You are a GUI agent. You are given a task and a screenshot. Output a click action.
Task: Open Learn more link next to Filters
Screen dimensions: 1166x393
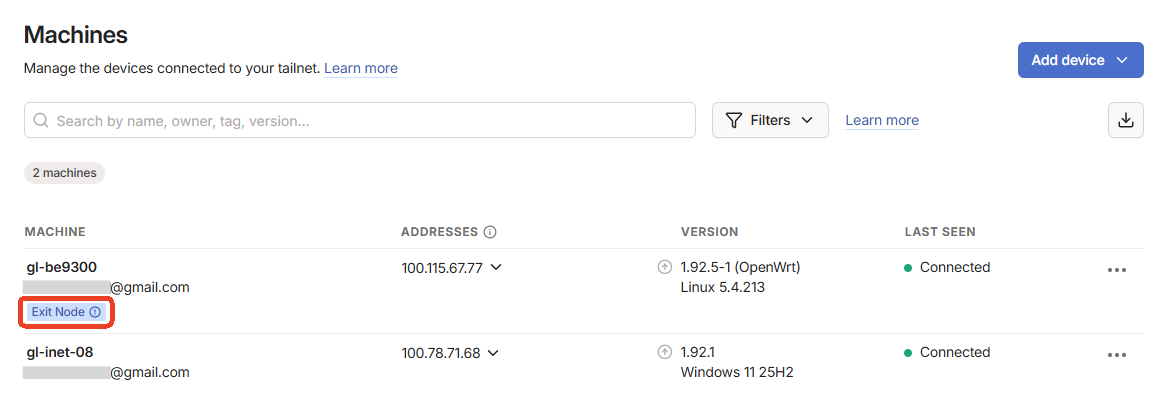coord(882,121)
